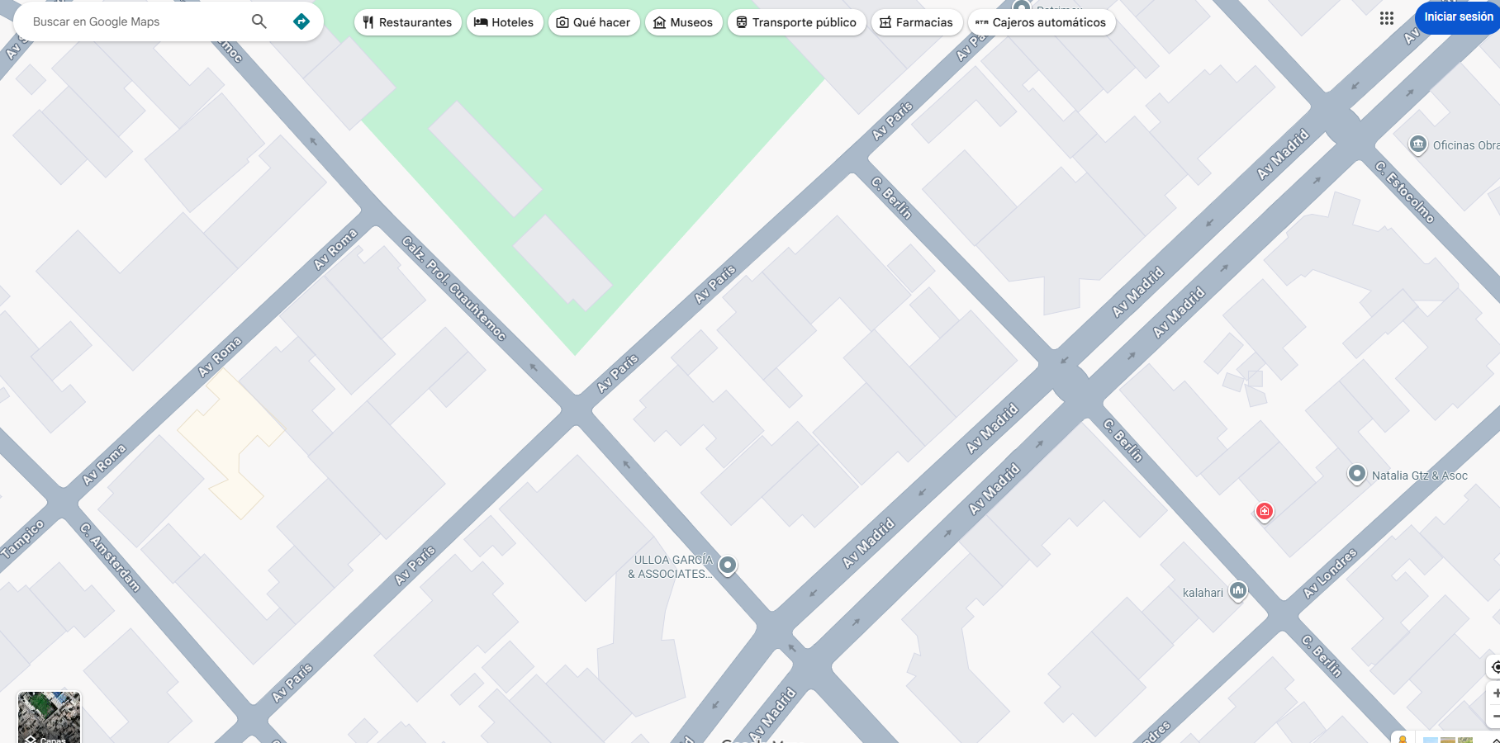The width and height of the screenshot is (1500, 743).
Task: Select the kalahari museum pin
Action: 1239,591
